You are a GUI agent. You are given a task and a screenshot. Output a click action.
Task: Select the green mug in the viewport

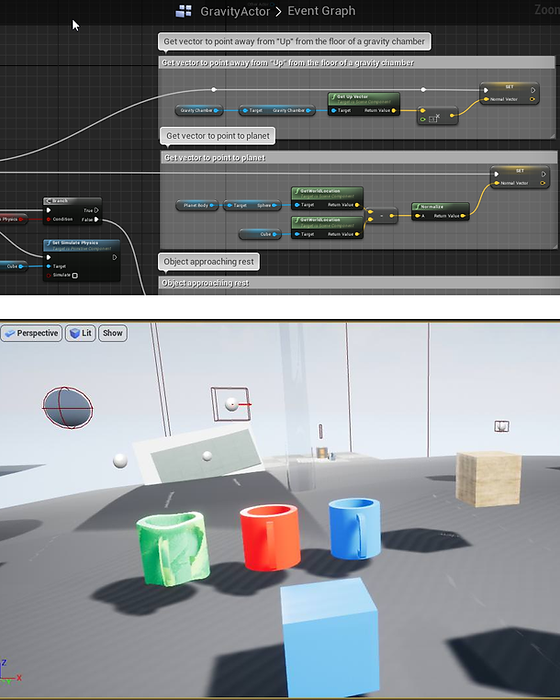point(174,548)
